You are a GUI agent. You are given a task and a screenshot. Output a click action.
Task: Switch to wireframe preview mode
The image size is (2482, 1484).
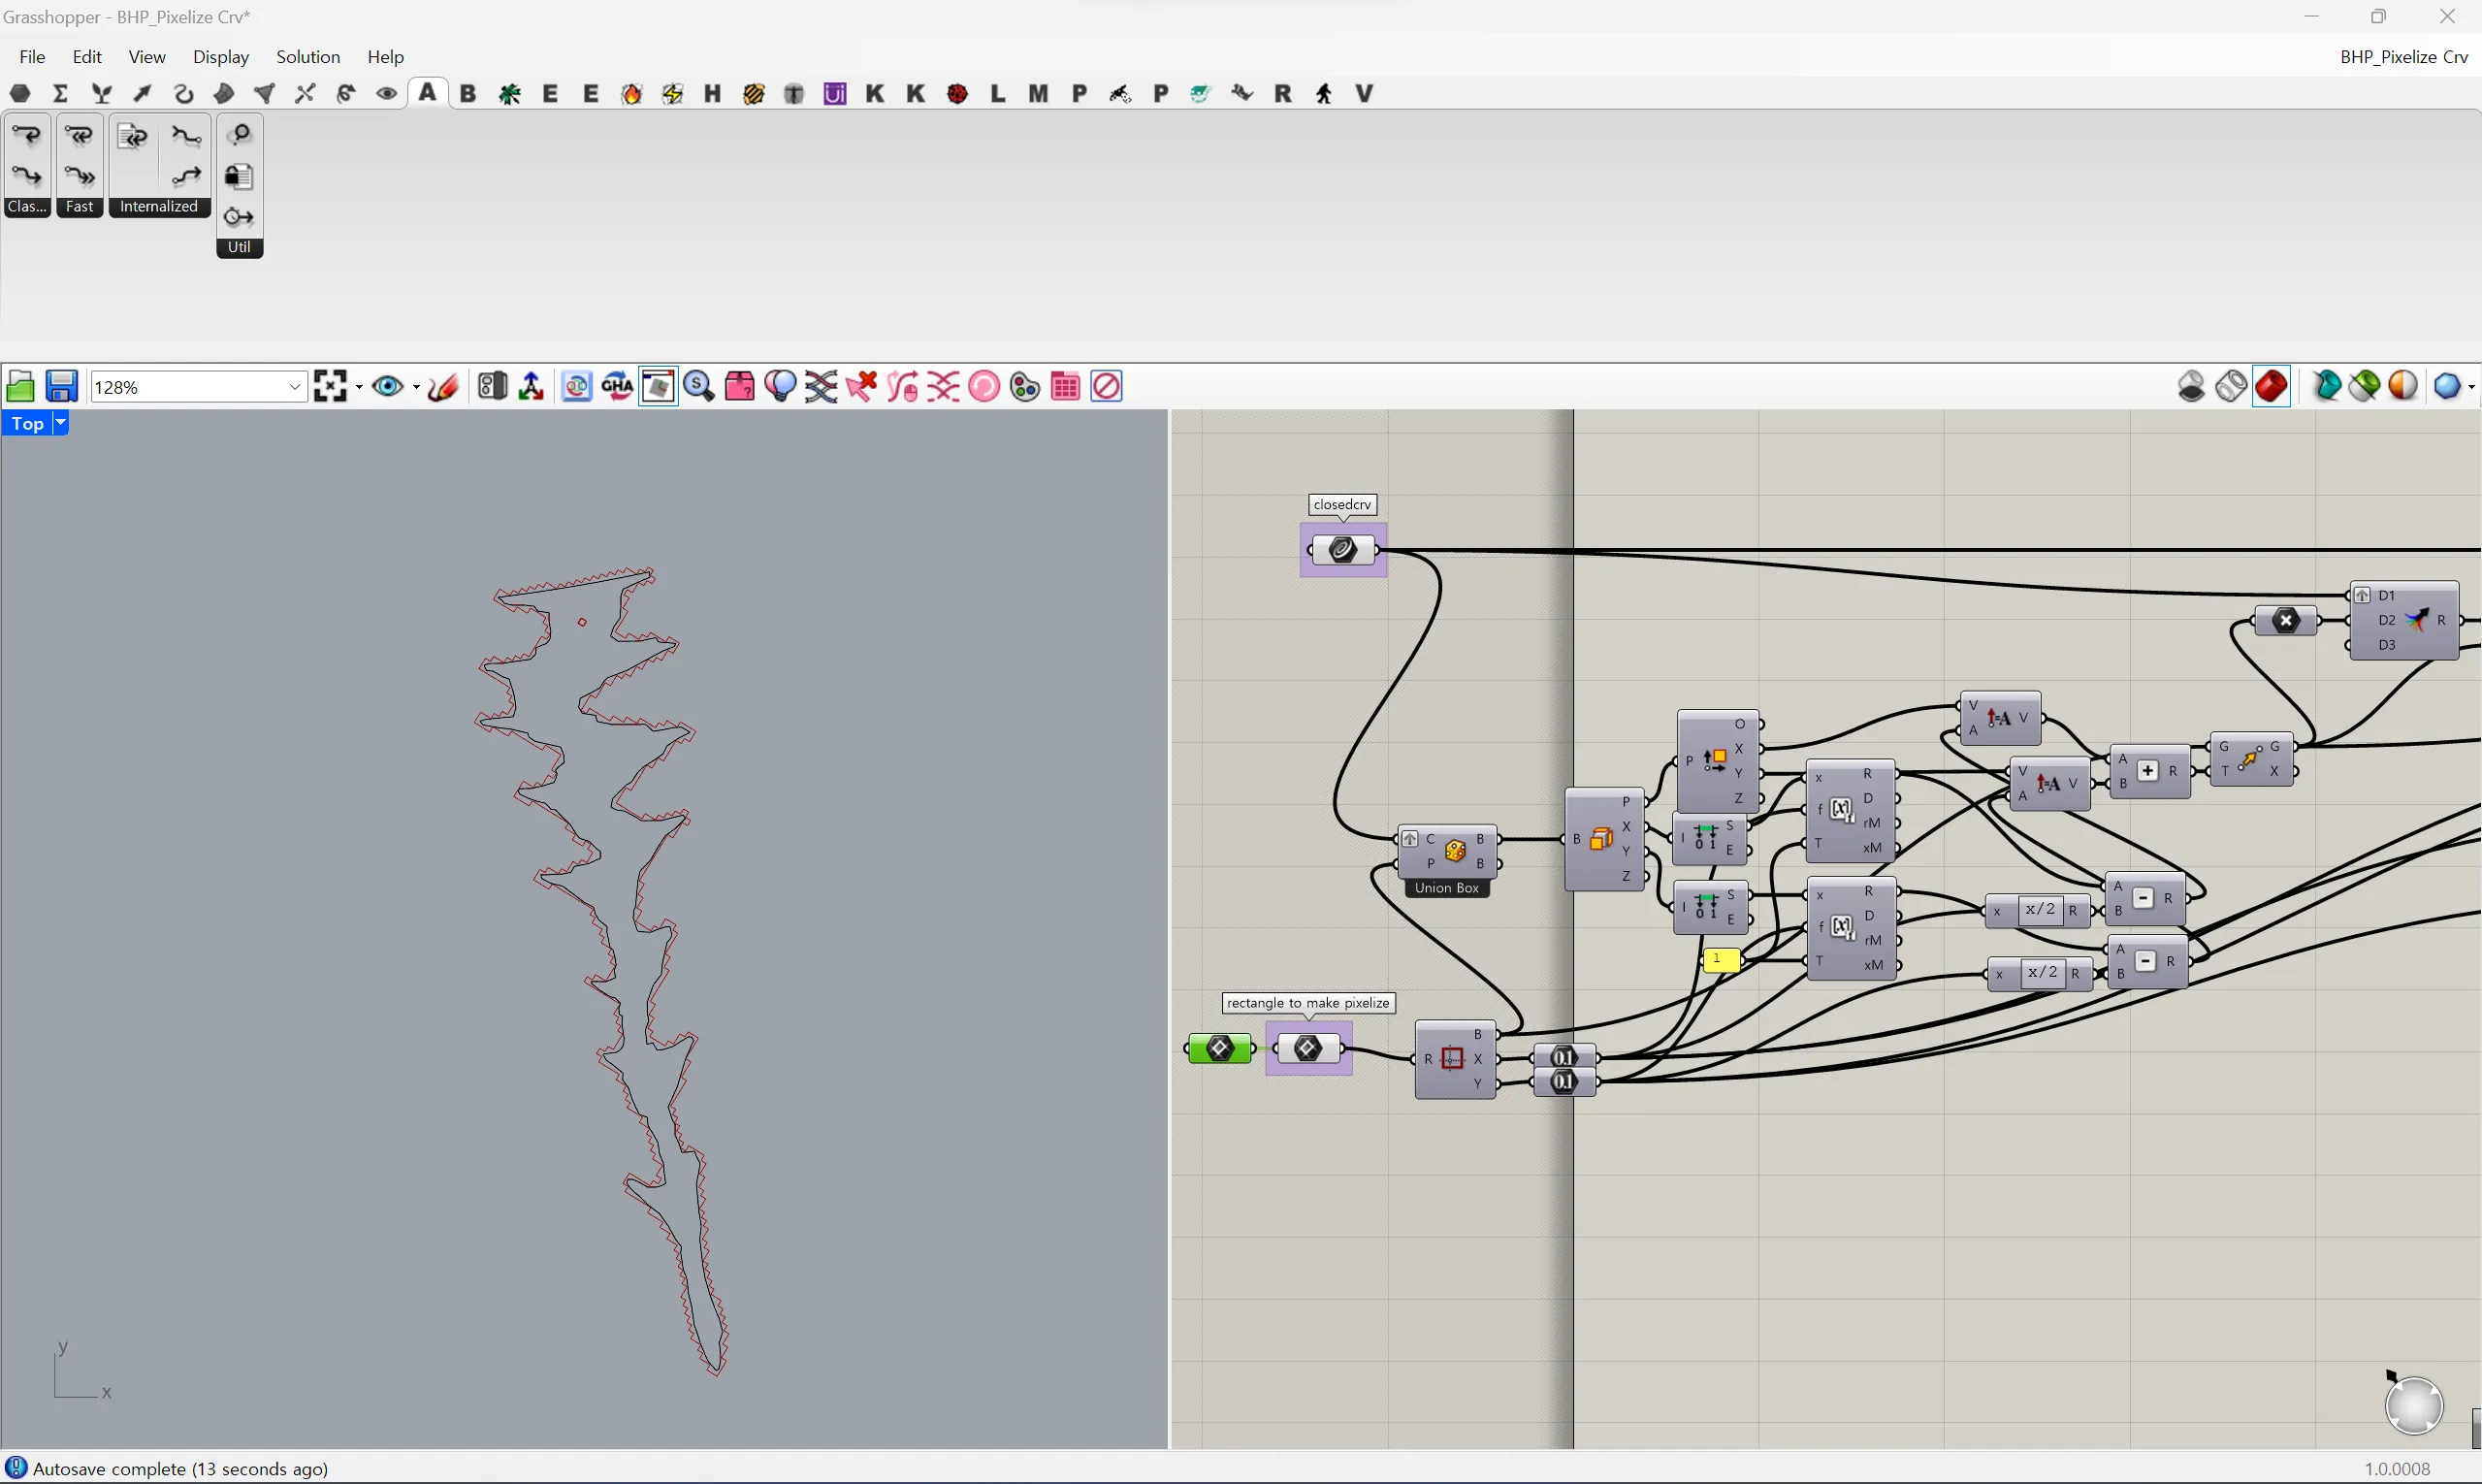tap(2232, 386)
